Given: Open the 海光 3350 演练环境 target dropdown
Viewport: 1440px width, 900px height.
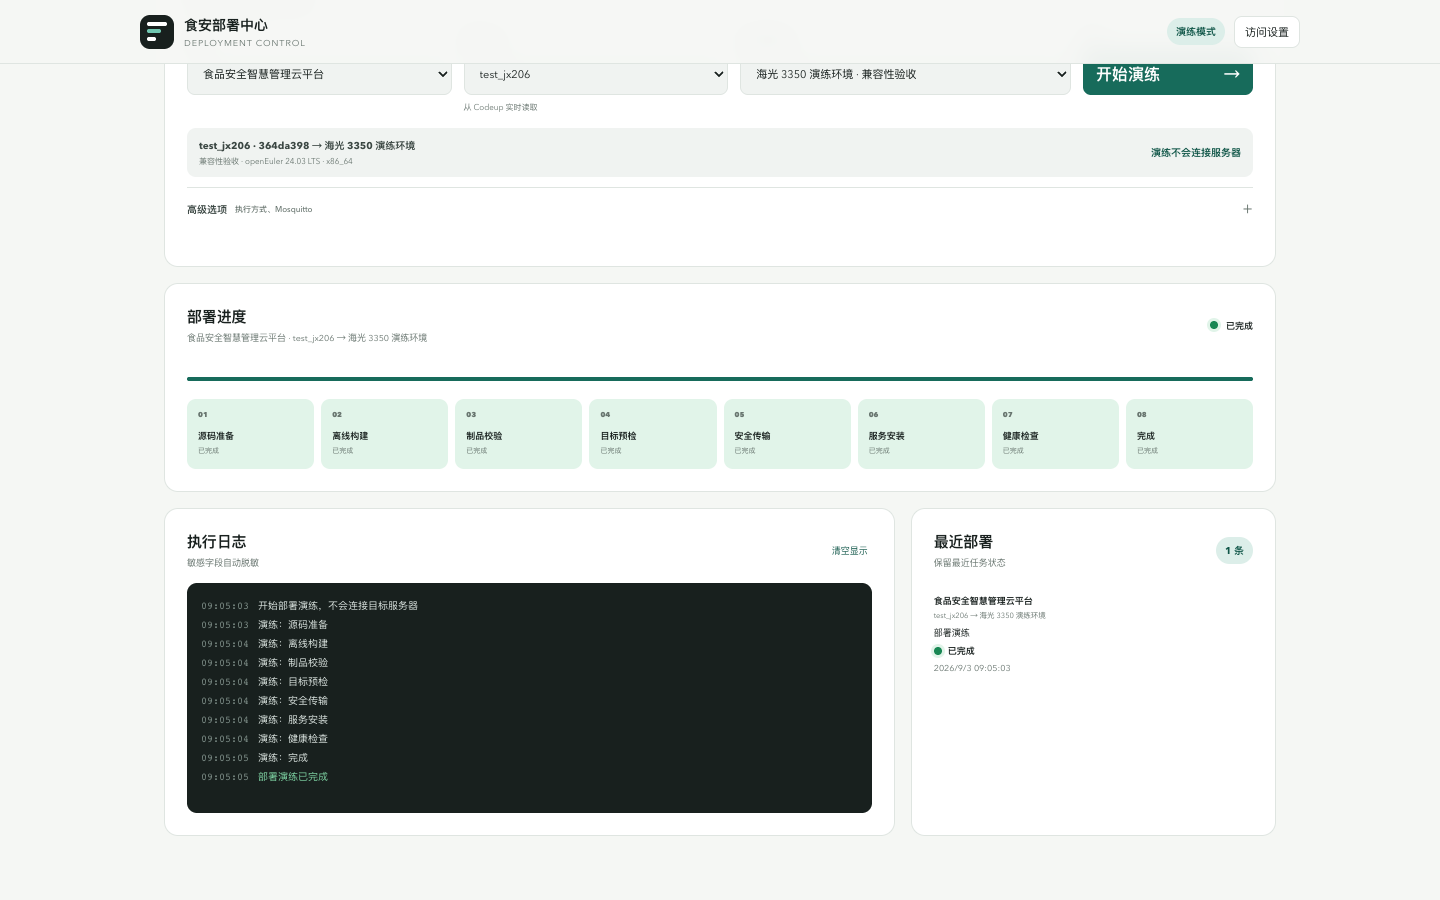Looking at the screenshot, I should 905,75.
